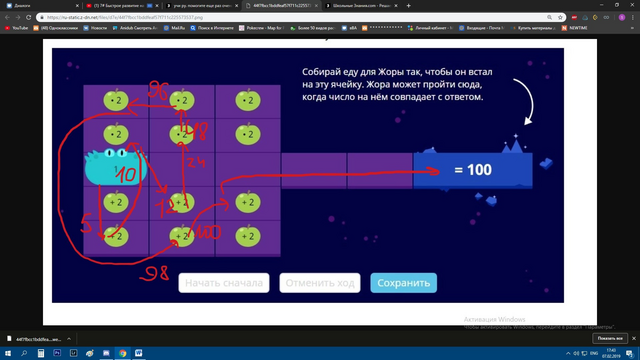This screenshot has width=640, height=360.
Task: Click the Windows Start button
Action: click(x=8, y=353)
